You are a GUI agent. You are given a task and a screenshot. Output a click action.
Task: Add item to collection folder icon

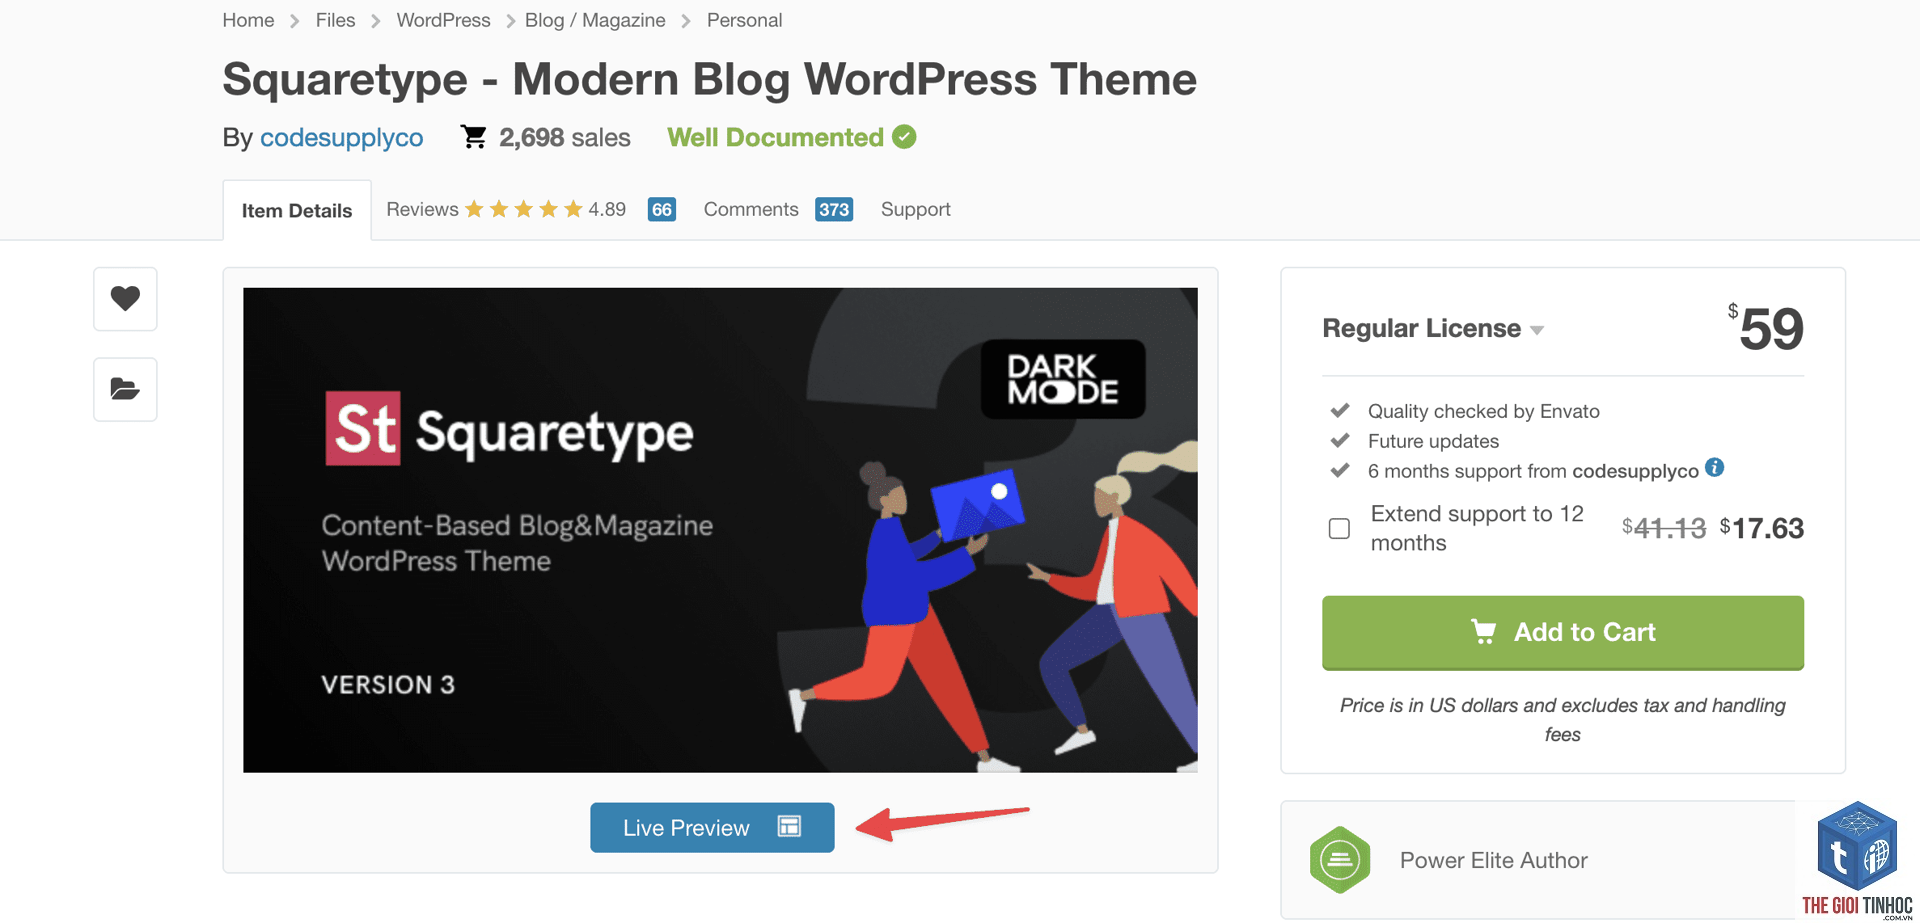pos(125,389)
